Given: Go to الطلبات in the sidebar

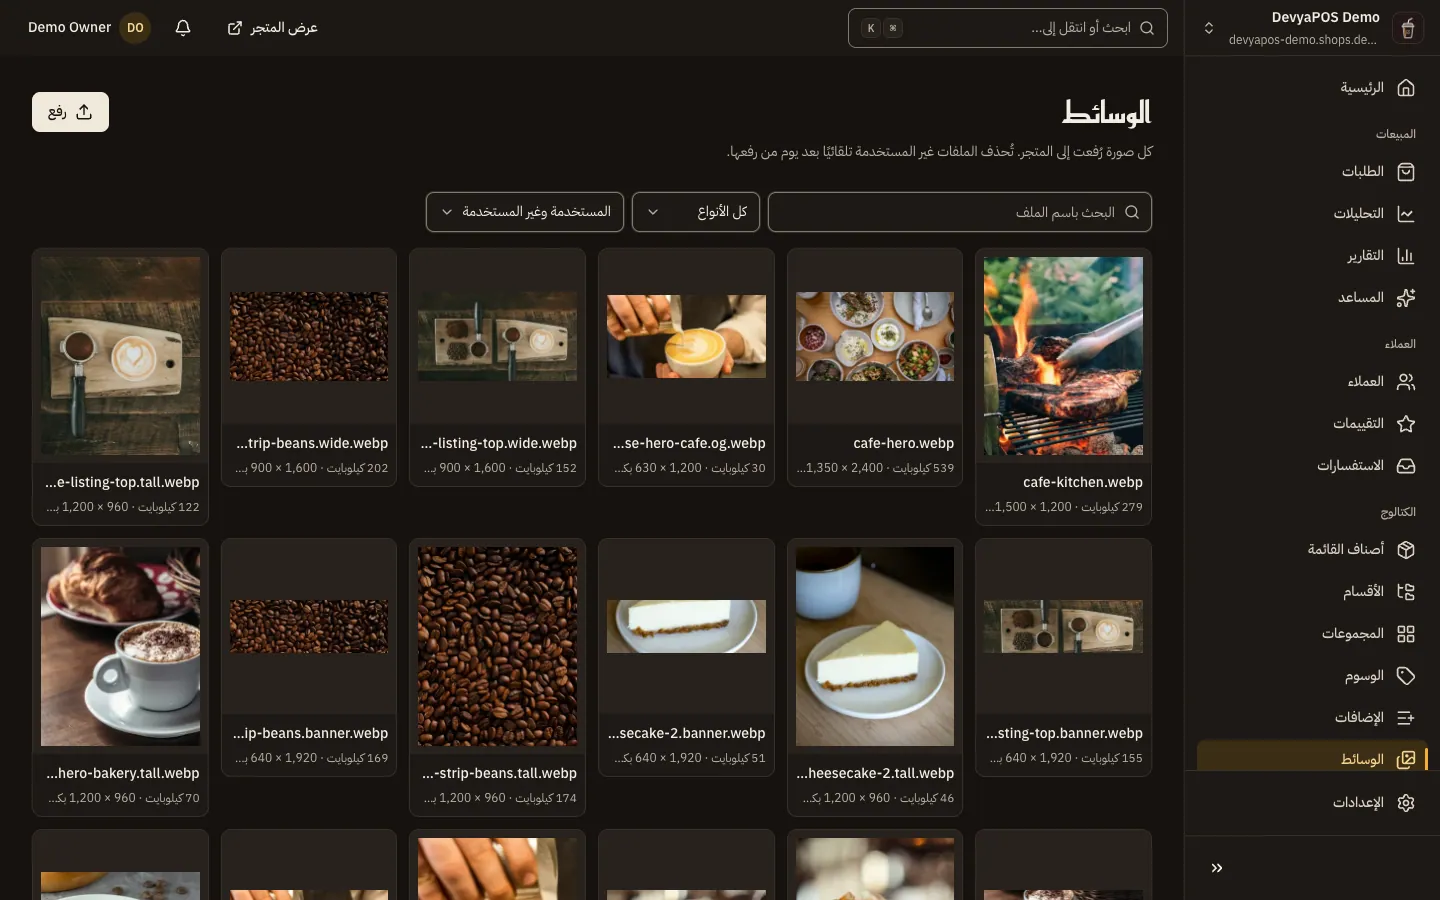Looking at the screenshot, I should (1312, 172).
